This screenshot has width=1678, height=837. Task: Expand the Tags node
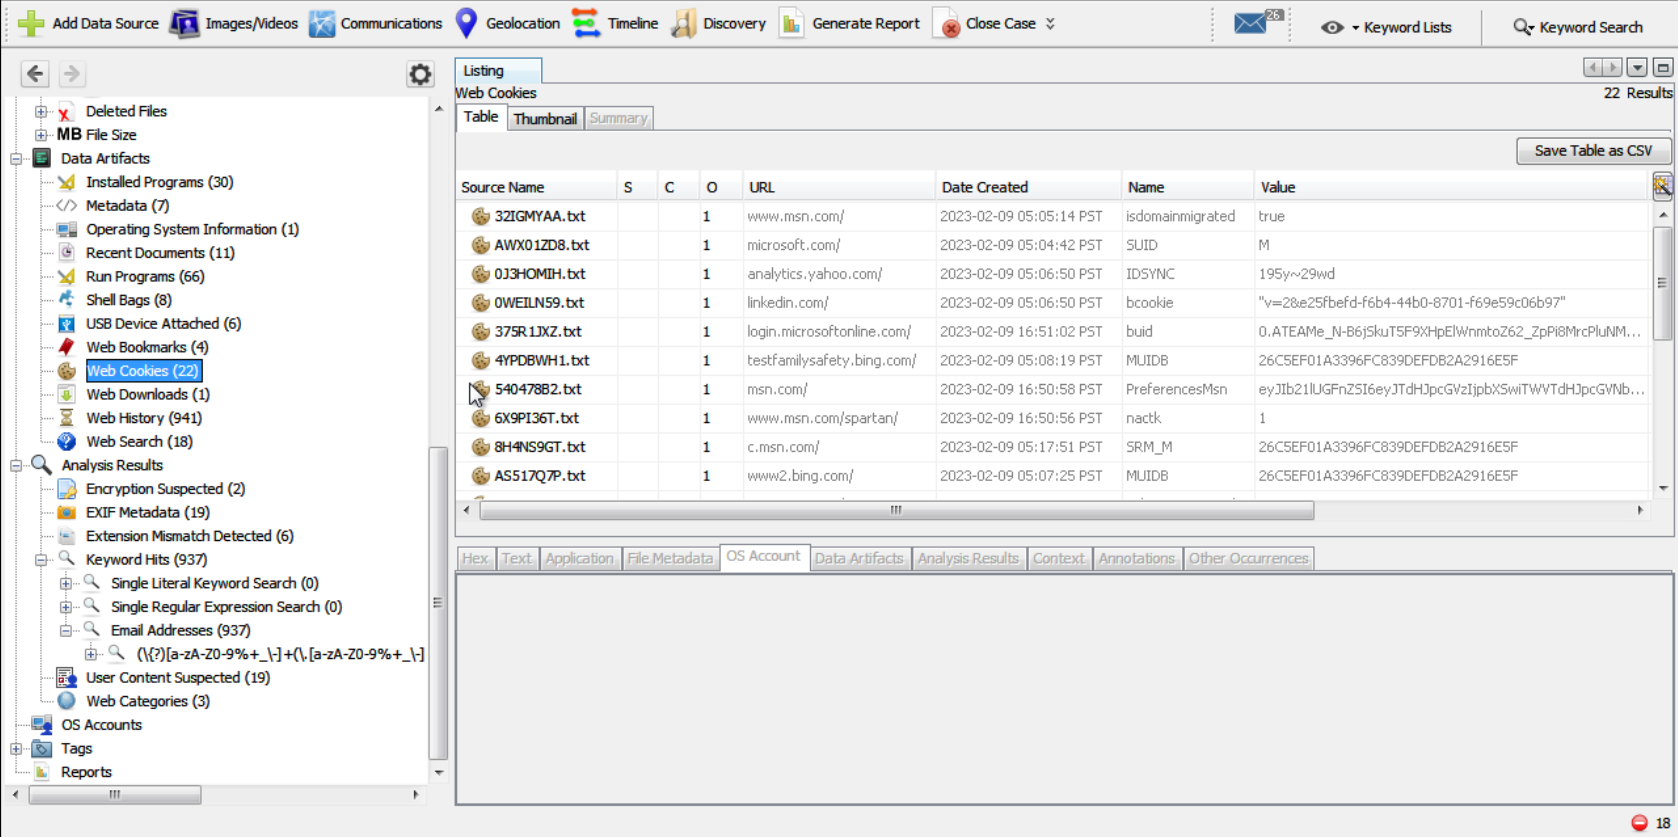coord(16,749)
